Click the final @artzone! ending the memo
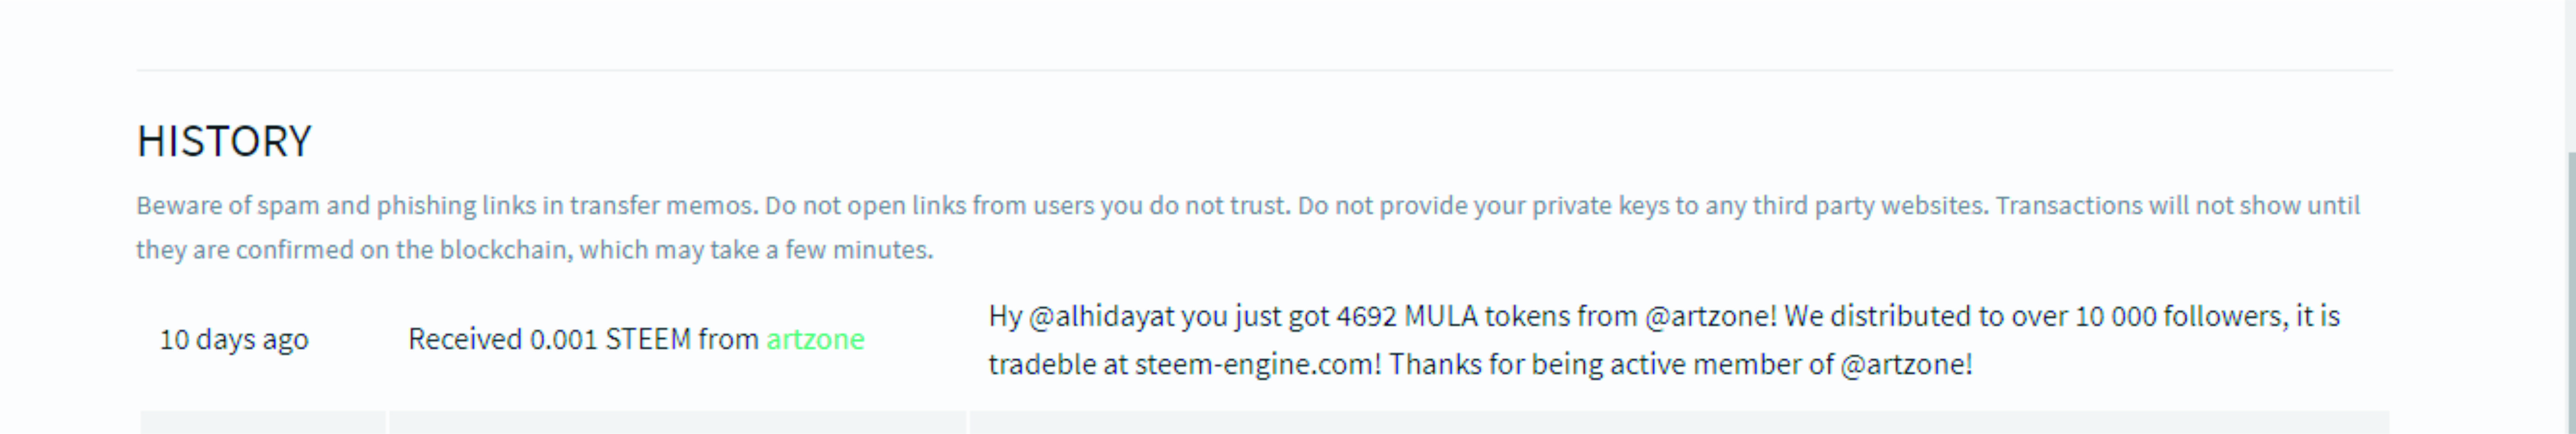This screenshot has height=434, width=2576. (x=1906, y=364)
